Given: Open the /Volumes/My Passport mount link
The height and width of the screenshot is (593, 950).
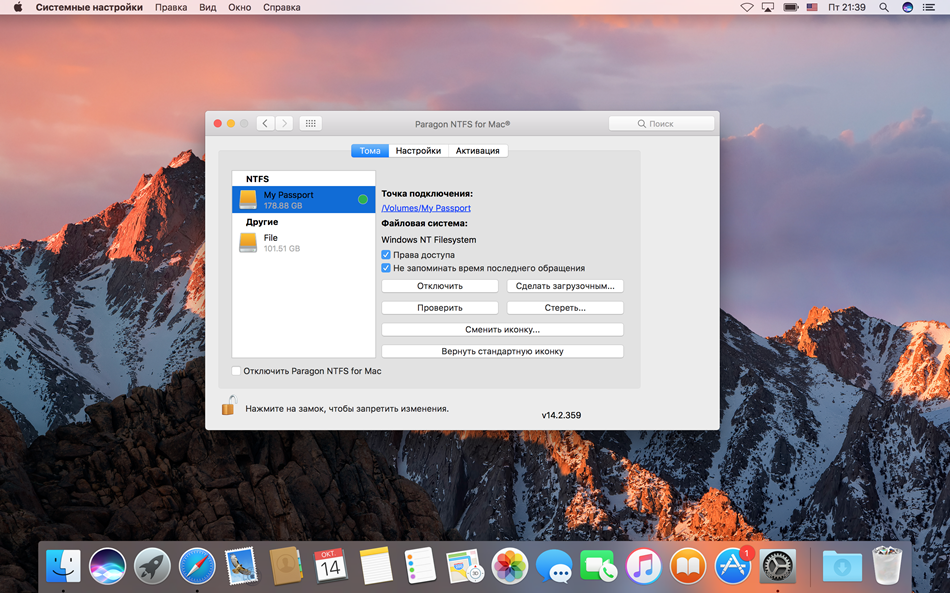Looking at the screenshot, I should point(426,208).
